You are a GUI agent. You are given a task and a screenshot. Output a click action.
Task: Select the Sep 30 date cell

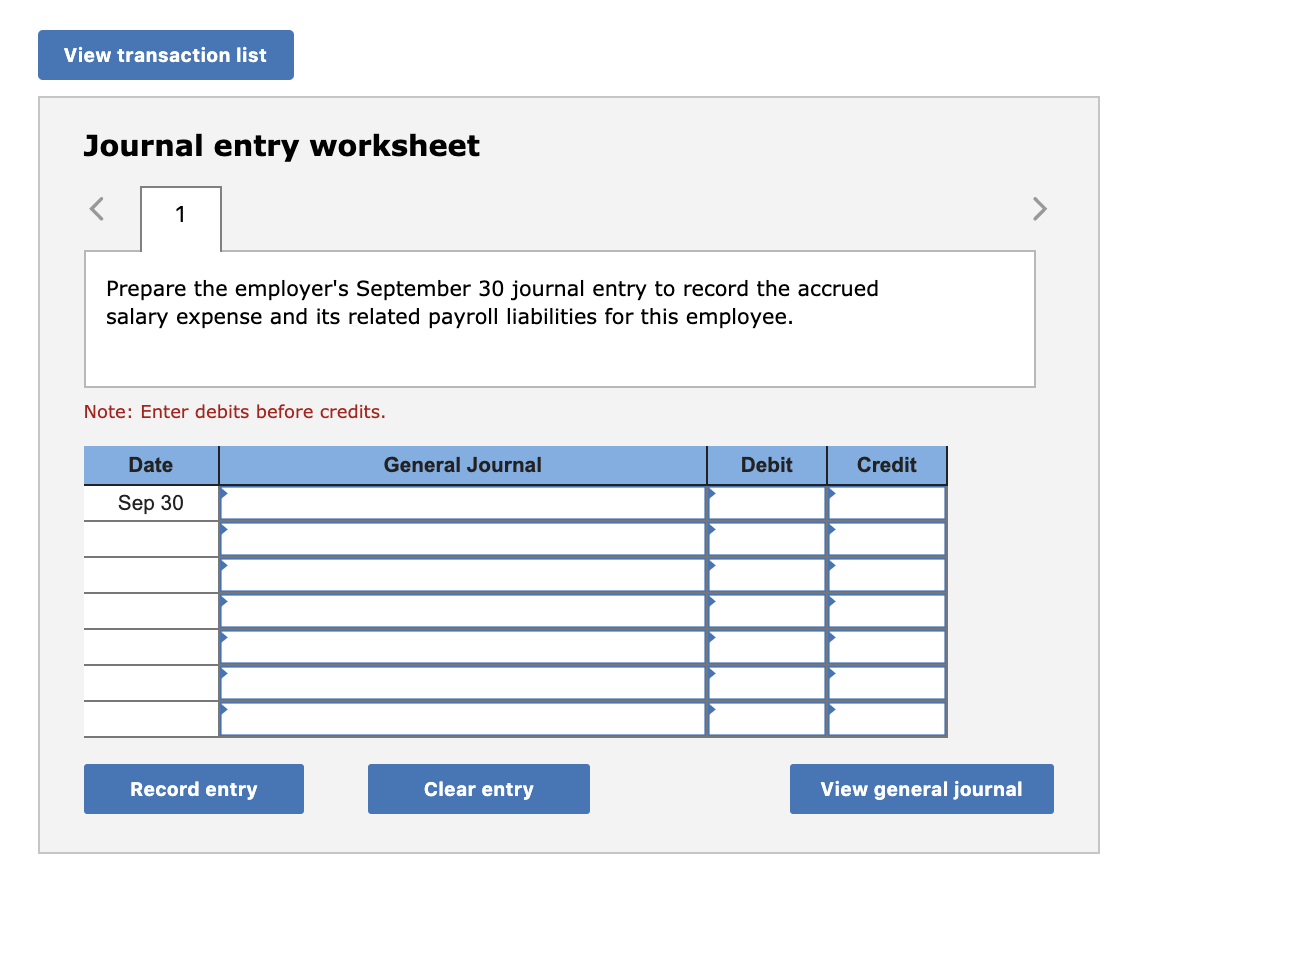[150, 503]
